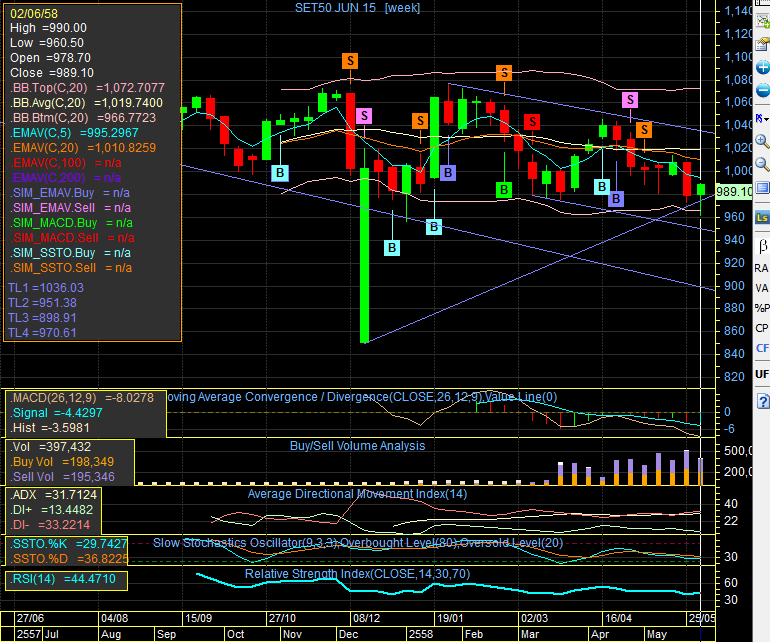Click the Close =989.10 value
Image resolution: width=770 pixels, height=642 pixels.
[52, 73]
